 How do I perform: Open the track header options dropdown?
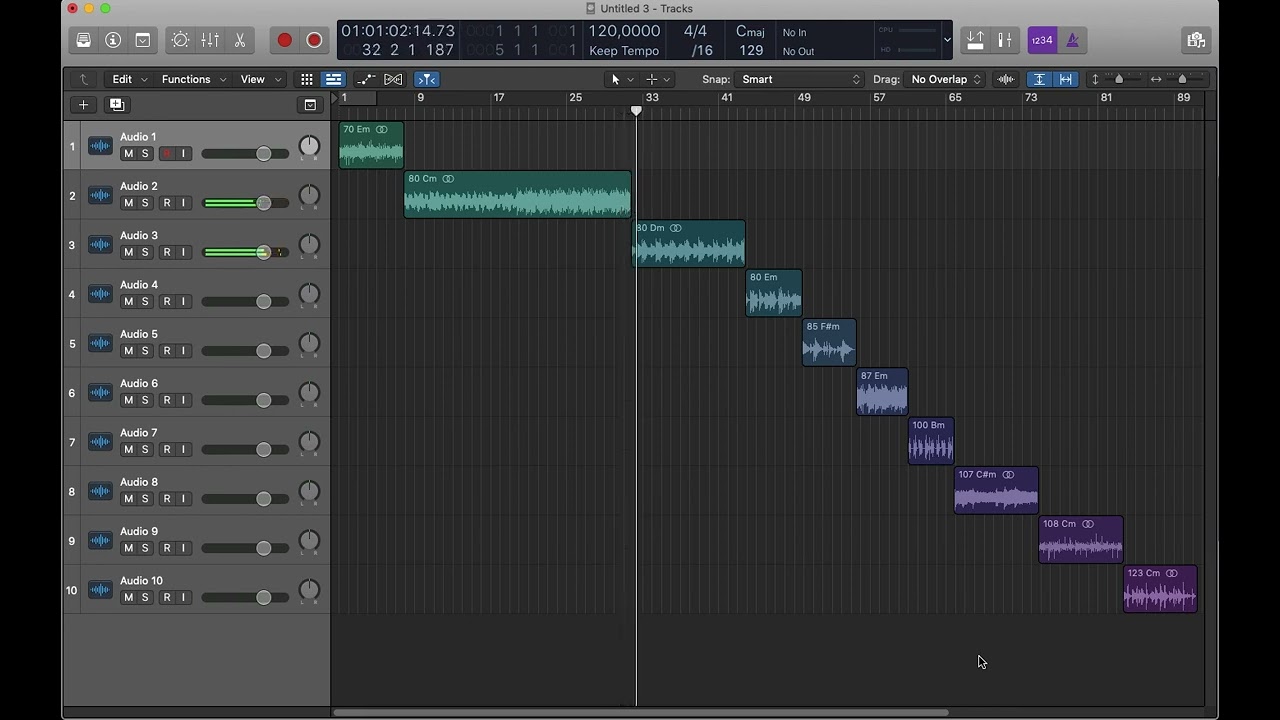click(310, 104)
